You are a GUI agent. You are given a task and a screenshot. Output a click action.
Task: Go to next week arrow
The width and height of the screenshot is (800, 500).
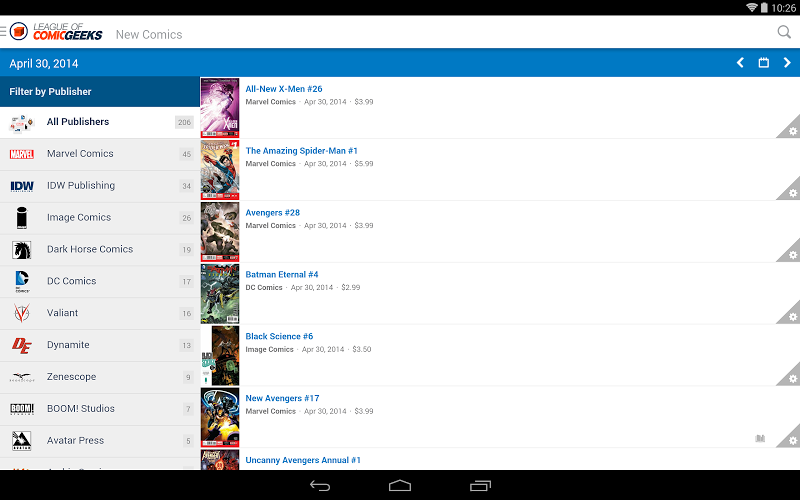(787, 63)
